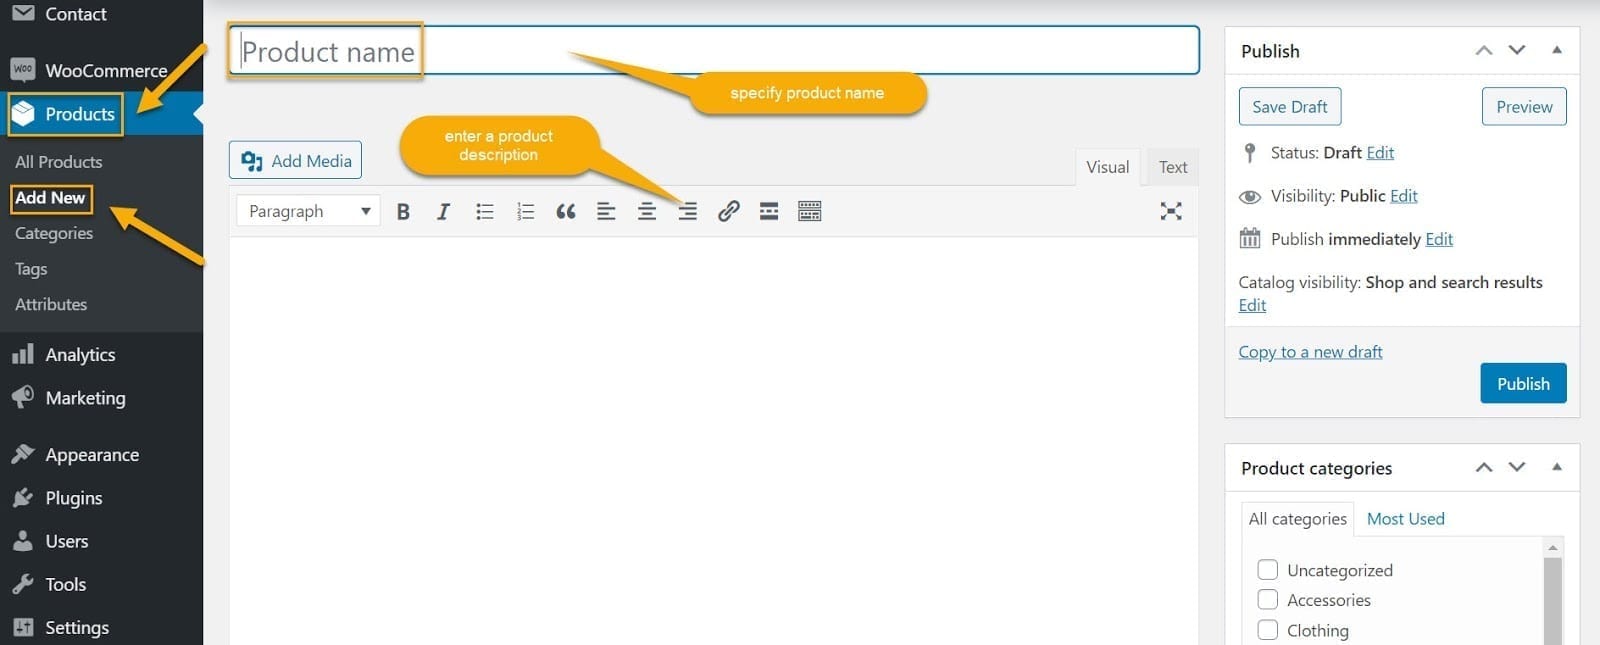1600x645 pixels.
Task: Align text center
Action: coord(647,211)
